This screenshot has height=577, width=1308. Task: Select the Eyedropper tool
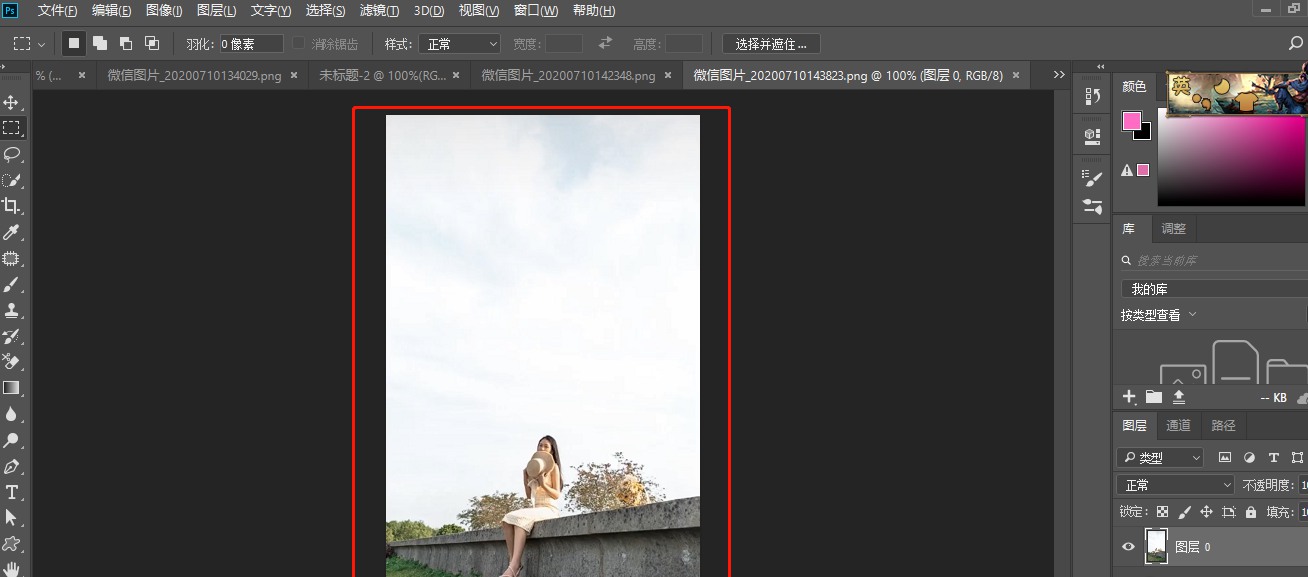(x=13, y=232)
